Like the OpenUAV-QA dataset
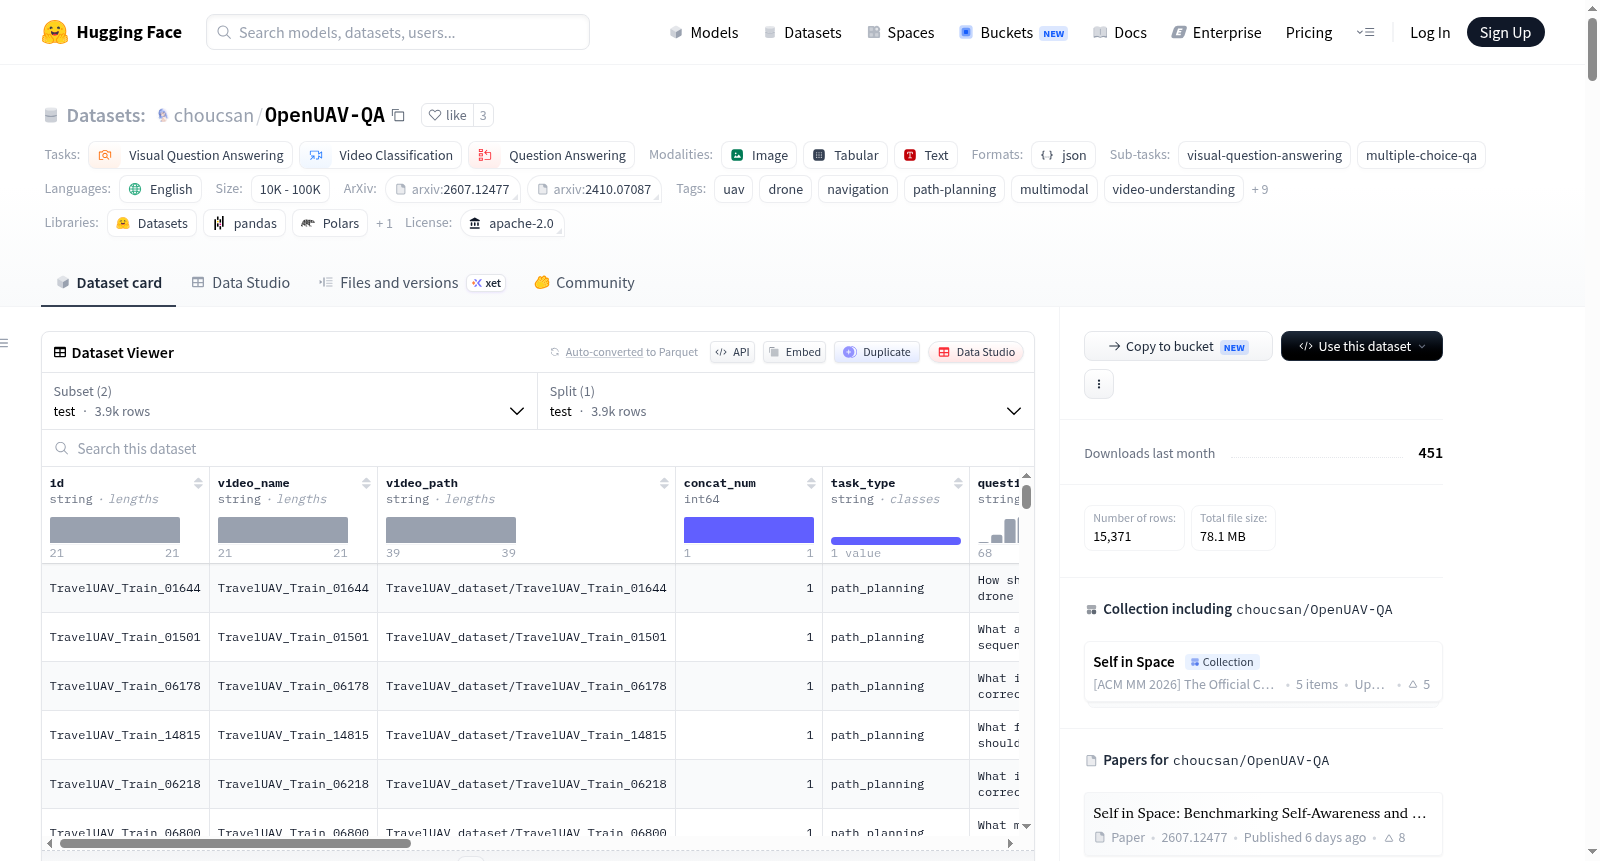The height and width of the screenshot is (861, 1600). [x=447, y=115]
